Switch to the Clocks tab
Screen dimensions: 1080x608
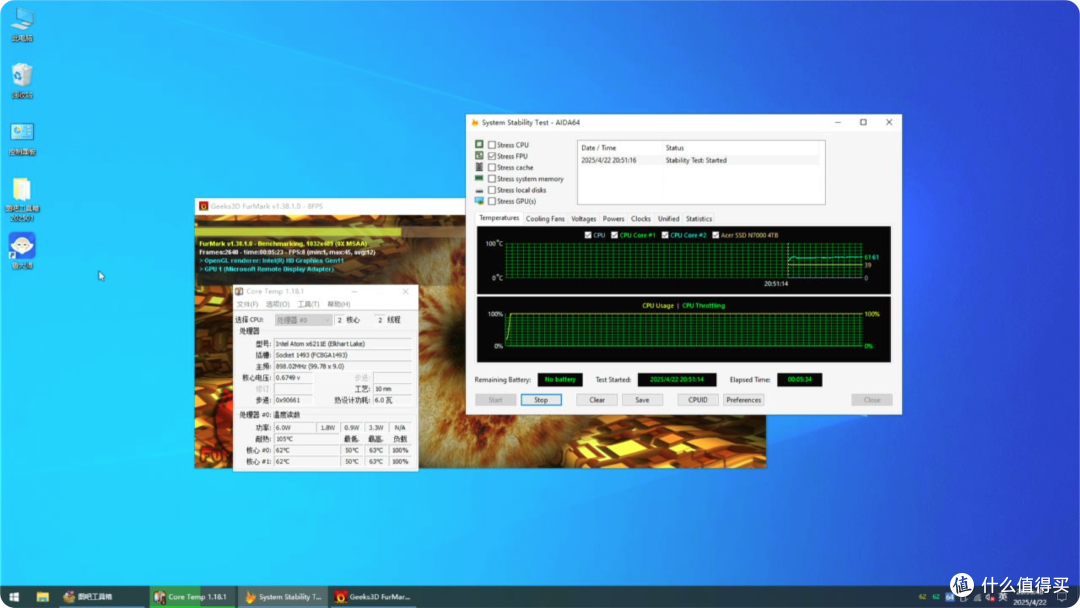(x=641, y=219)
